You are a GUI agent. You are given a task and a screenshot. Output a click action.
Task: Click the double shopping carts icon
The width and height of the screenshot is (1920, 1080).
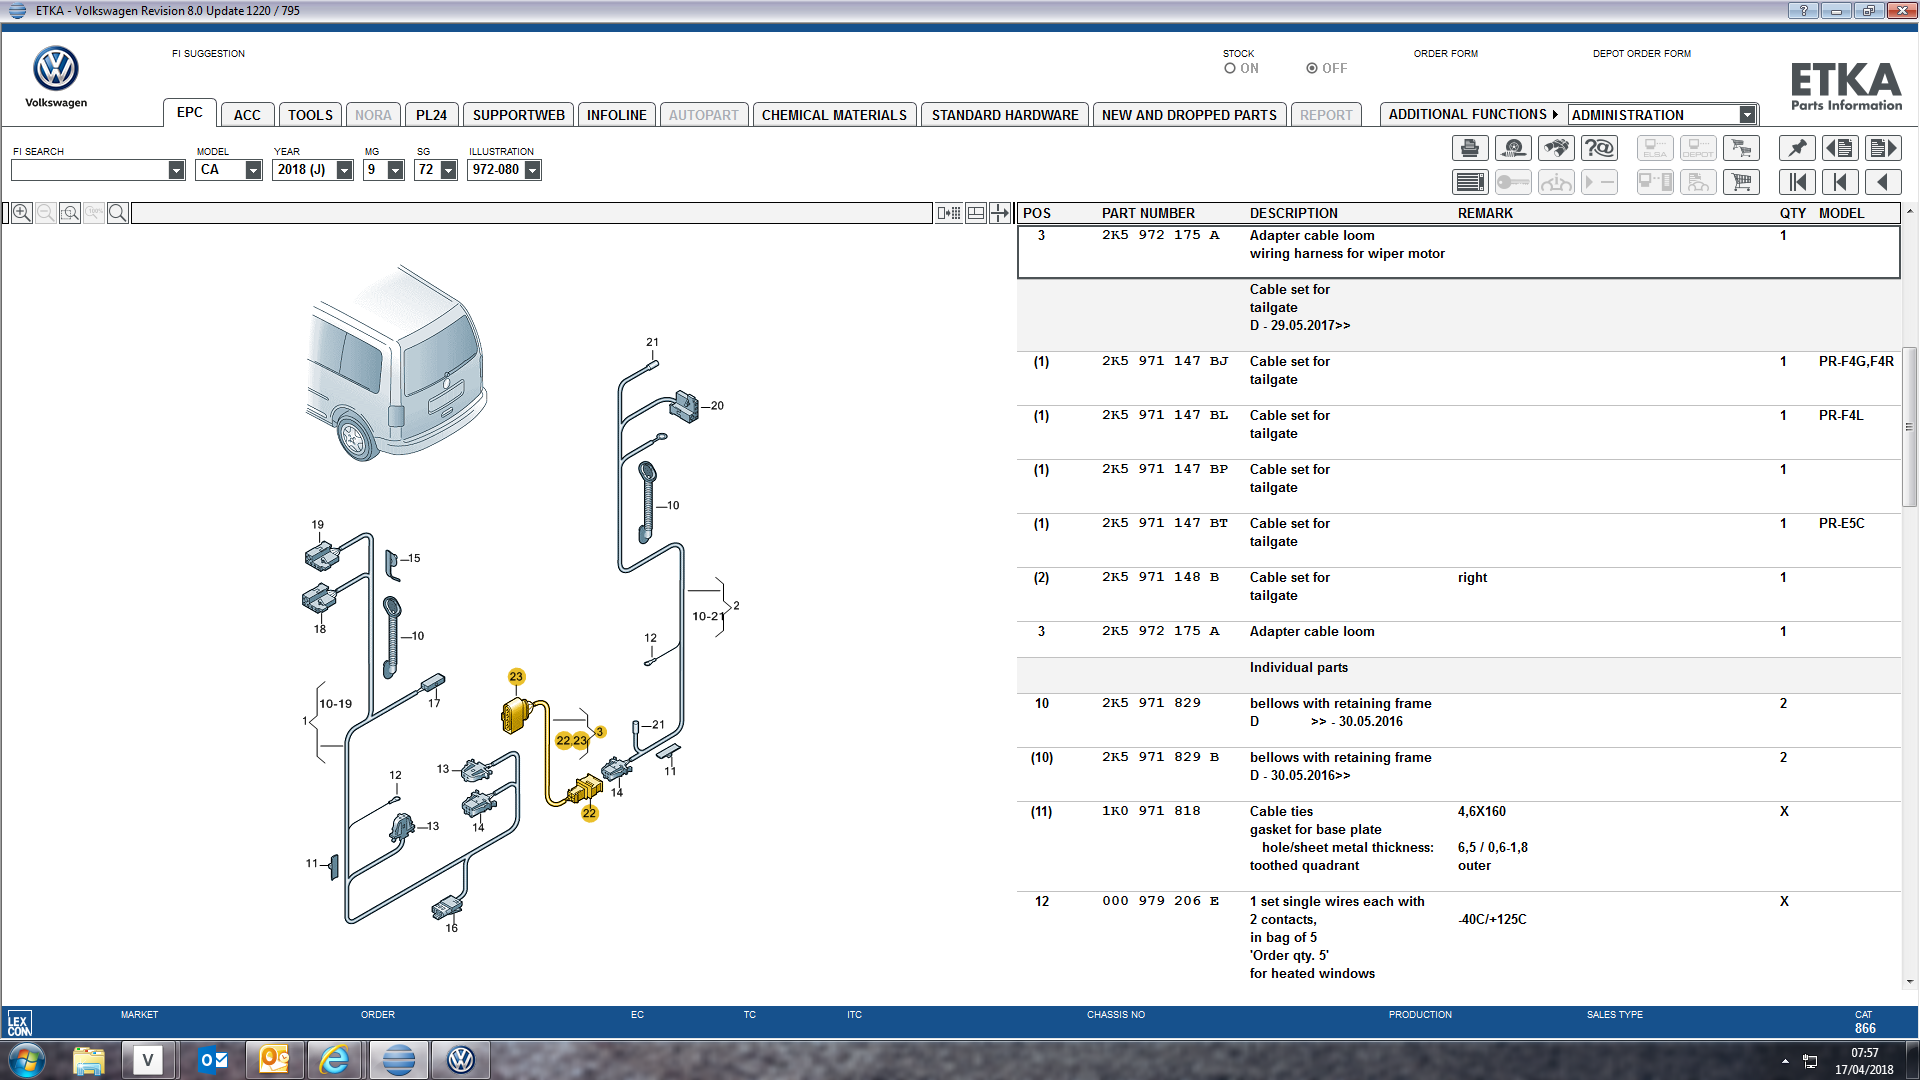(1741, 149)
